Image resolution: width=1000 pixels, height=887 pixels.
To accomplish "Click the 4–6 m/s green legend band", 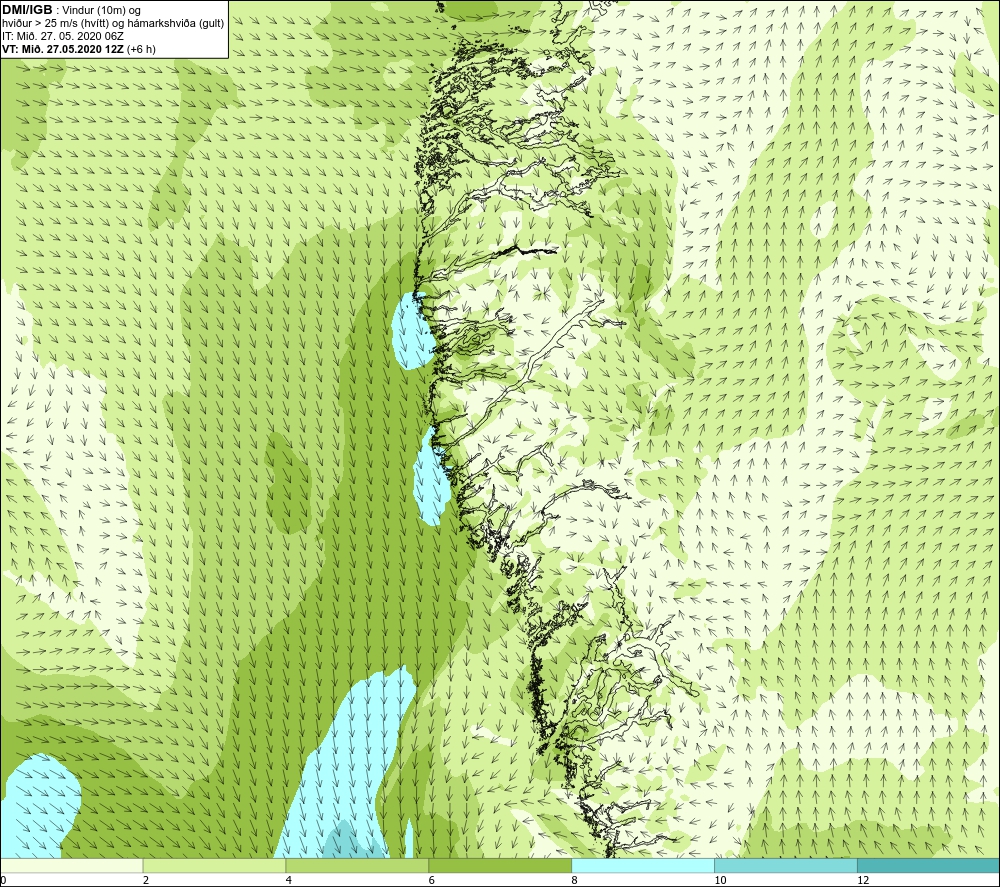I will point(357,866).
